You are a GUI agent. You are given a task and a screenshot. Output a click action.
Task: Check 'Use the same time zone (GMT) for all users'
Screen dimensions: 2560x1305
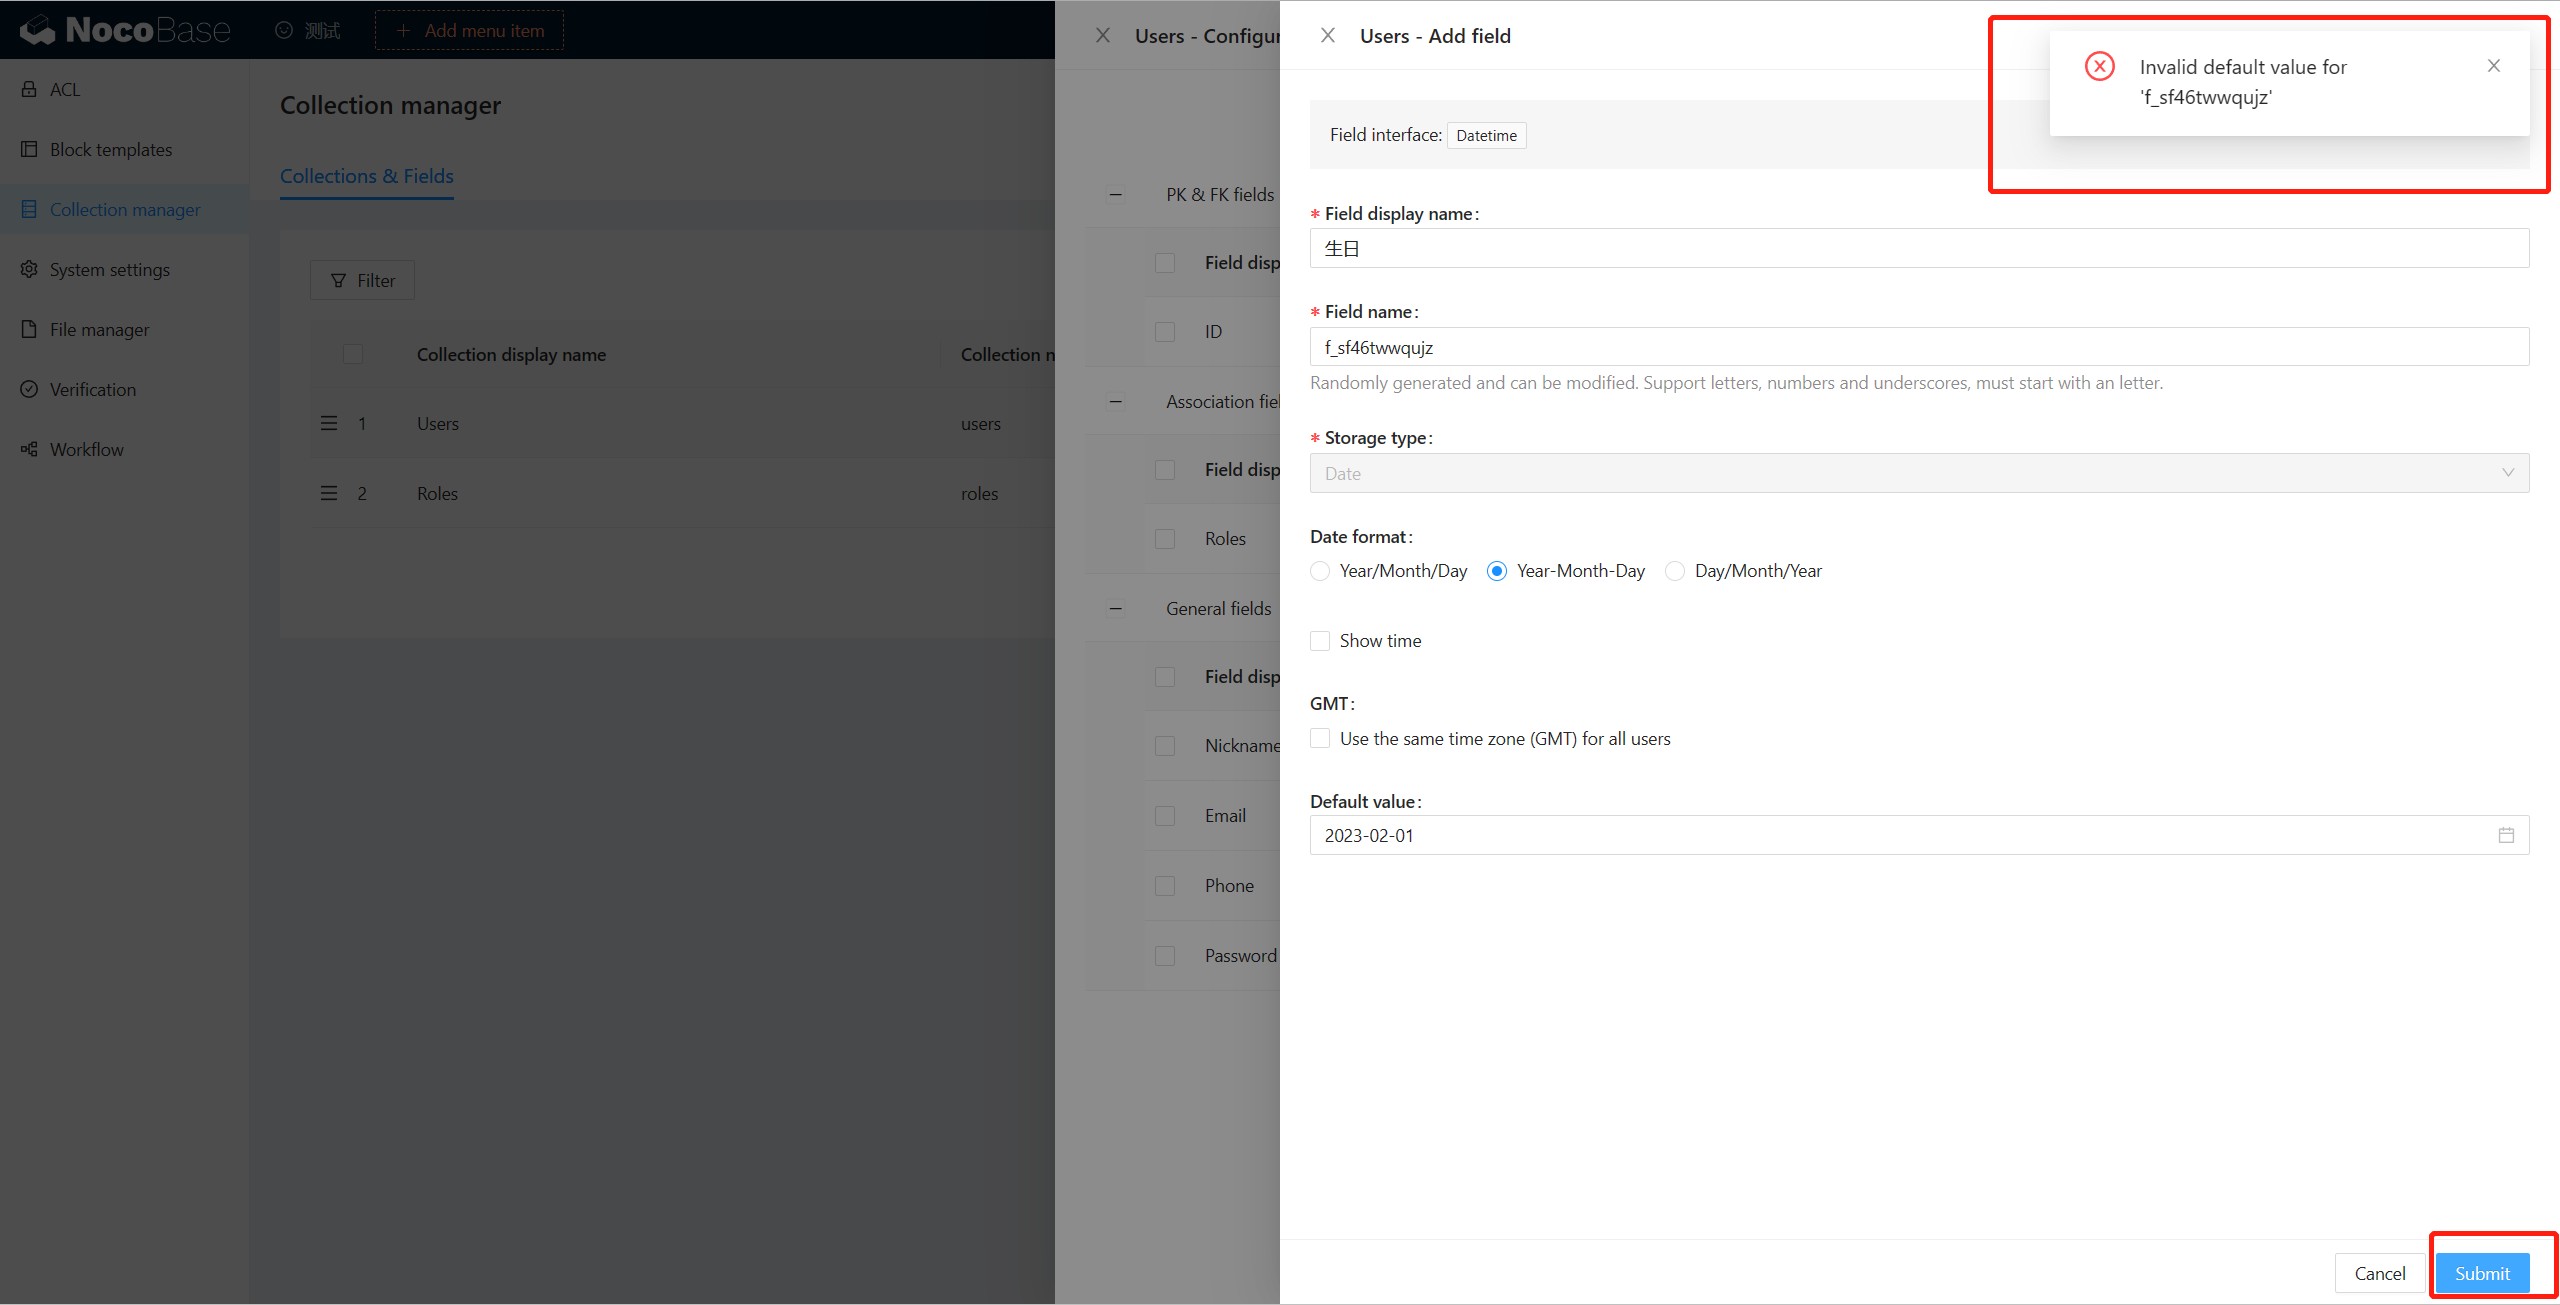1320,738
